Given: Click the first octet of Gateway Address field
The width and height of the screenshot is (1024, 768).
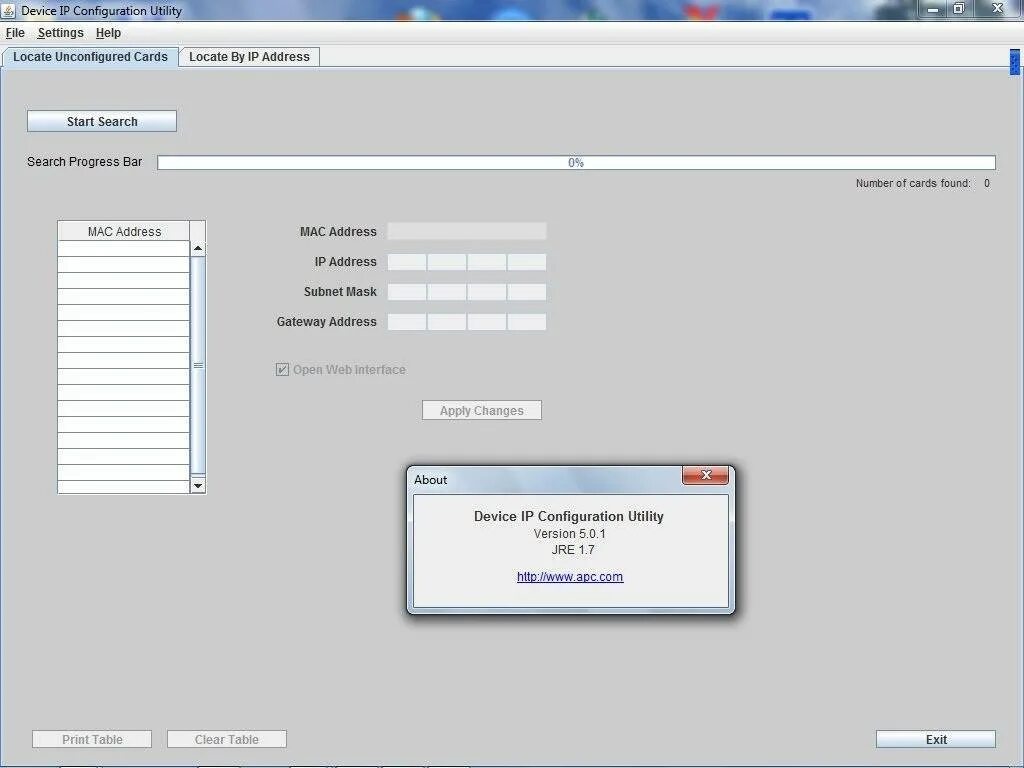Looking at the screenshot, I should tap(407, 322).
